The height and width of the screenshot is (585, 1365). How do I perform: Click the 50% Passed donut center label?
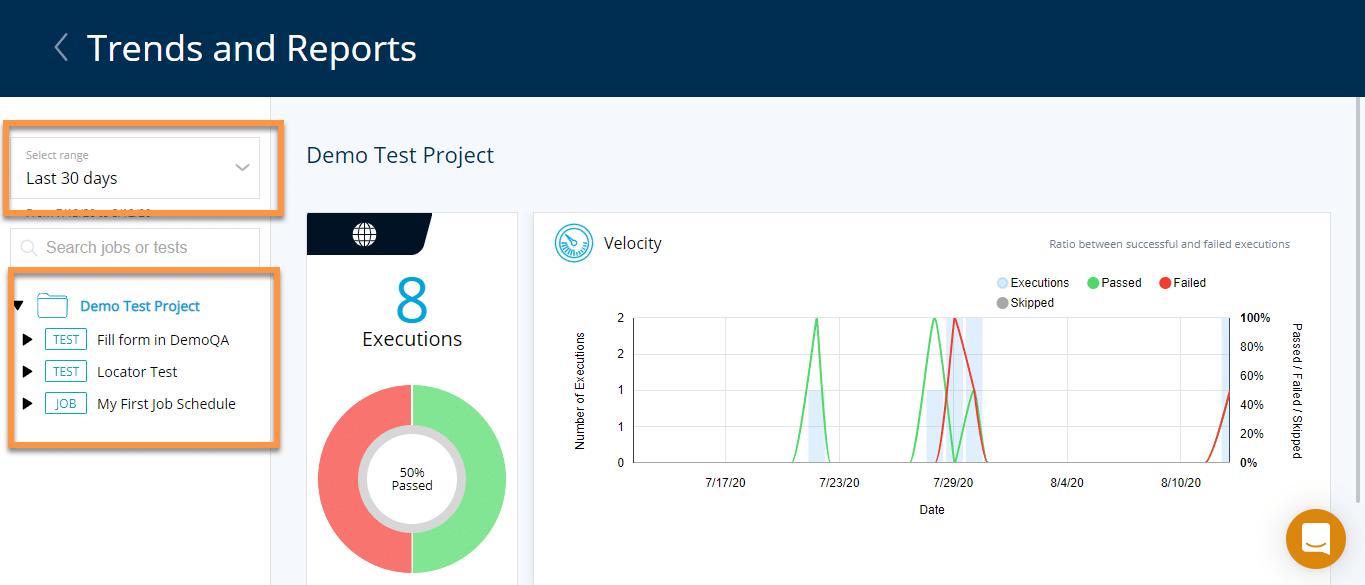412,479
